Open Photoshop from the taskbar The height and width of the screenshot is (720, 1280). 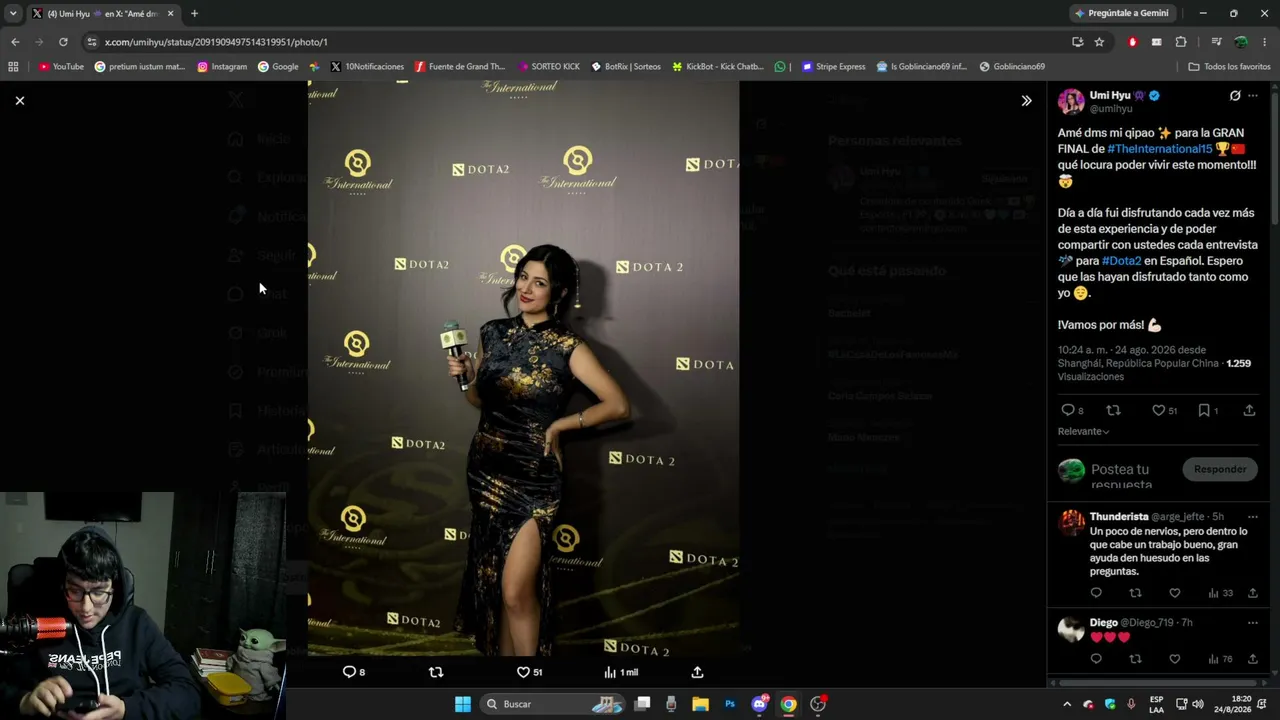coord(730,704)
